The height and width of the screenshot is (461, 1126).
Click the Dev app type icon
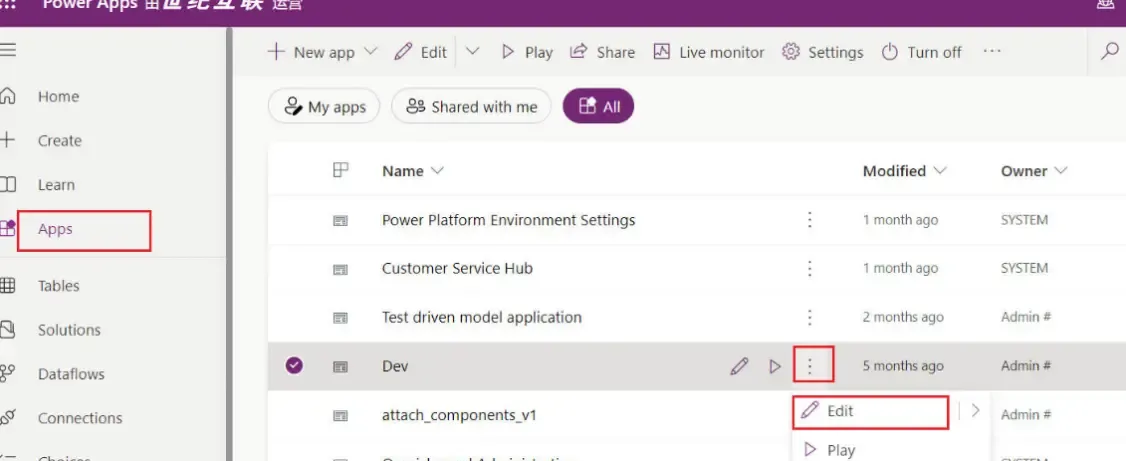(340, 366)
